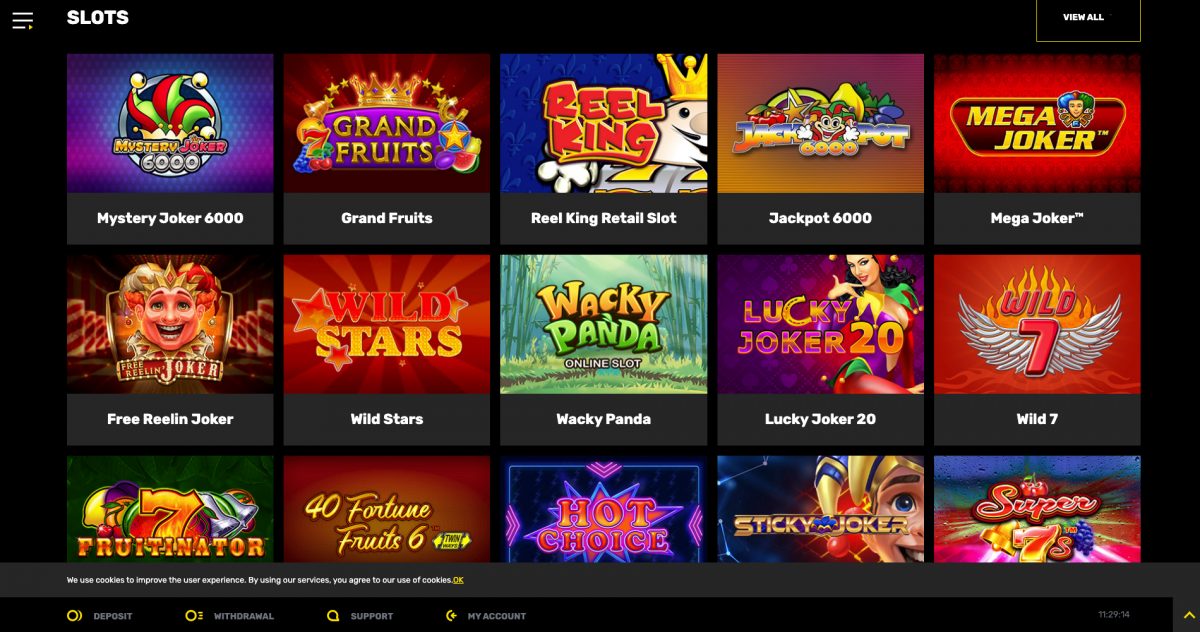Click the Wacky Panda title label
1200x632 pixels.
604,419
